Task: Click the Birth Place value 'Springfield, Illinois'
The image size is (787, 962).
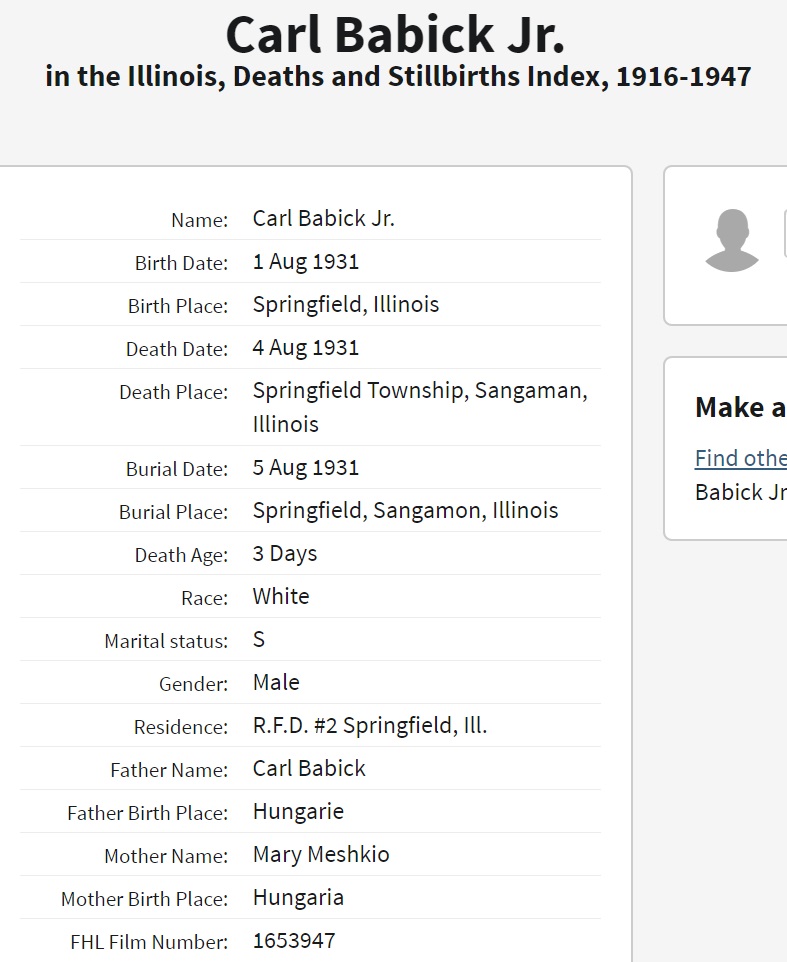Action: (345, 305)
